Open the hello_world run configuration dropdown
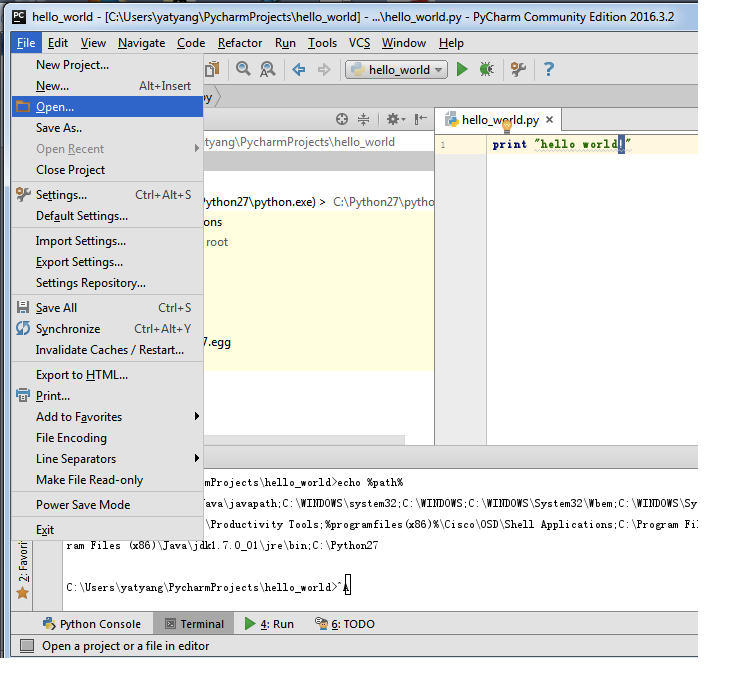This screenshot has height=684, width=755. (396, 70)
